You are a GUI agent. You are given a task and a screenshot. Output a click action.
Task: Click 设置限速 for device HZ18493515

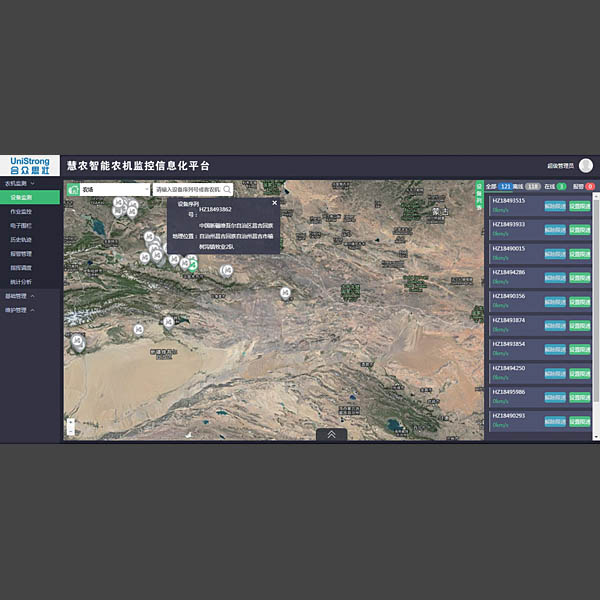580,206
